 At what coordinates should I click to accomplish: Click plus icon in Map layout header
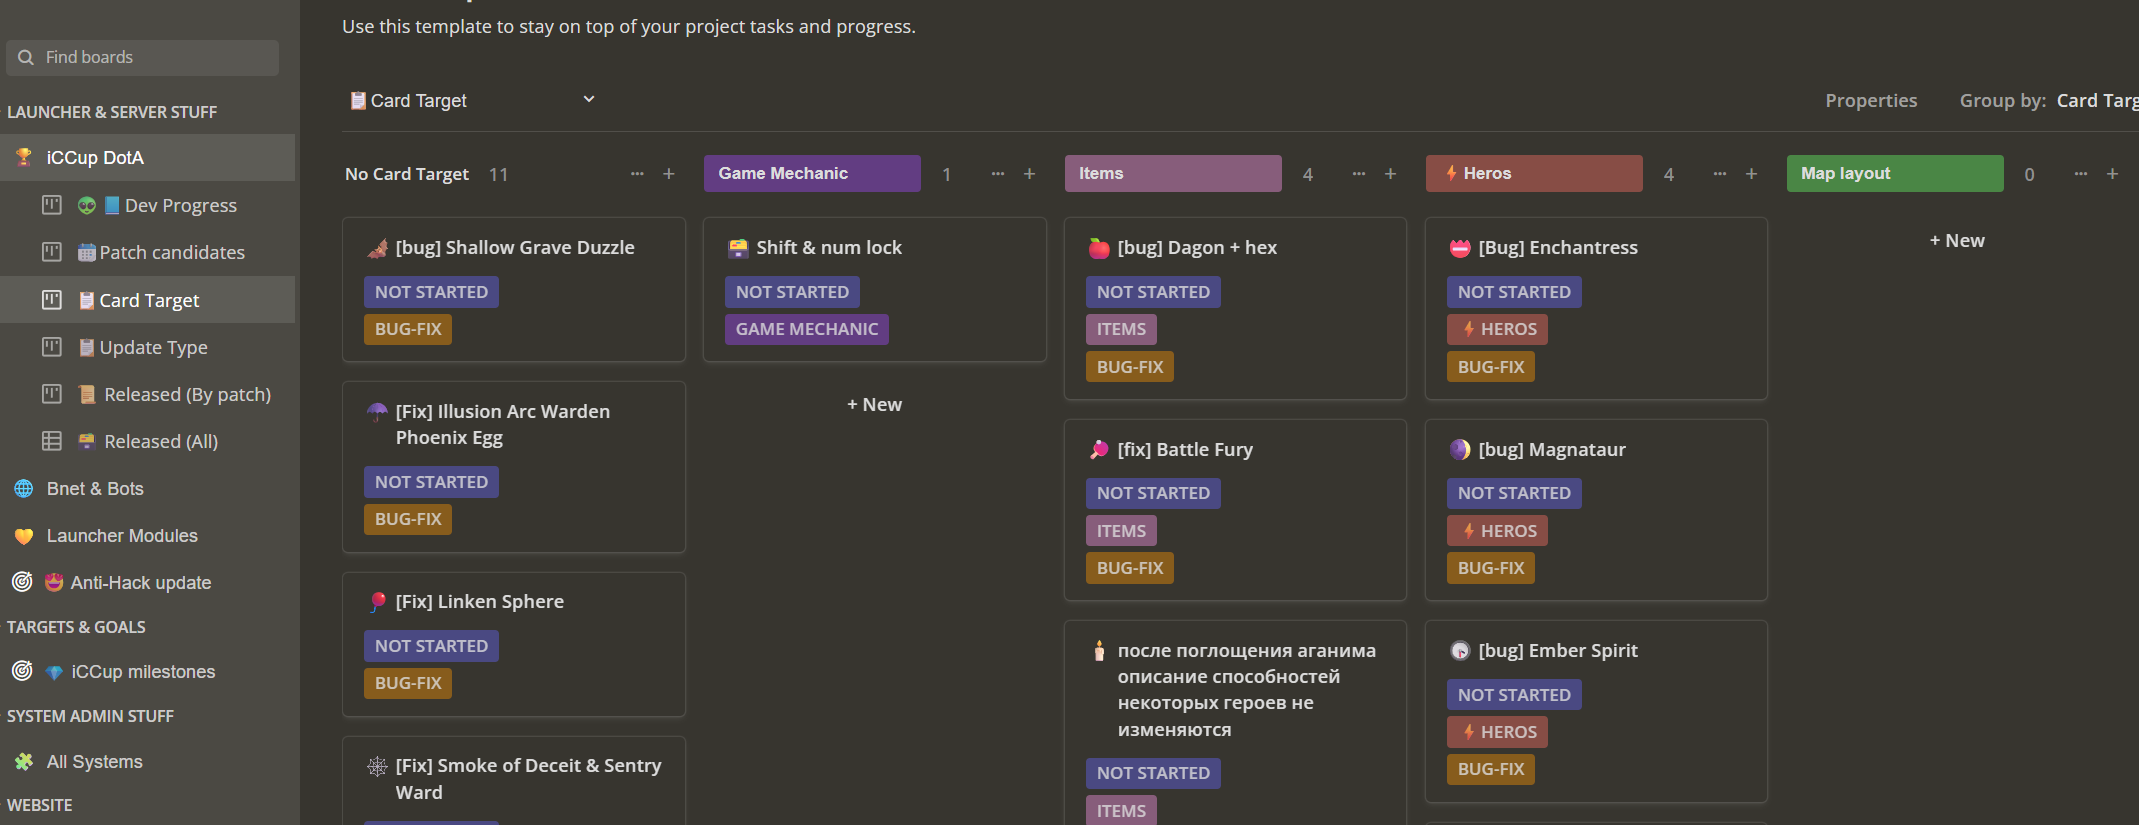2112,174
